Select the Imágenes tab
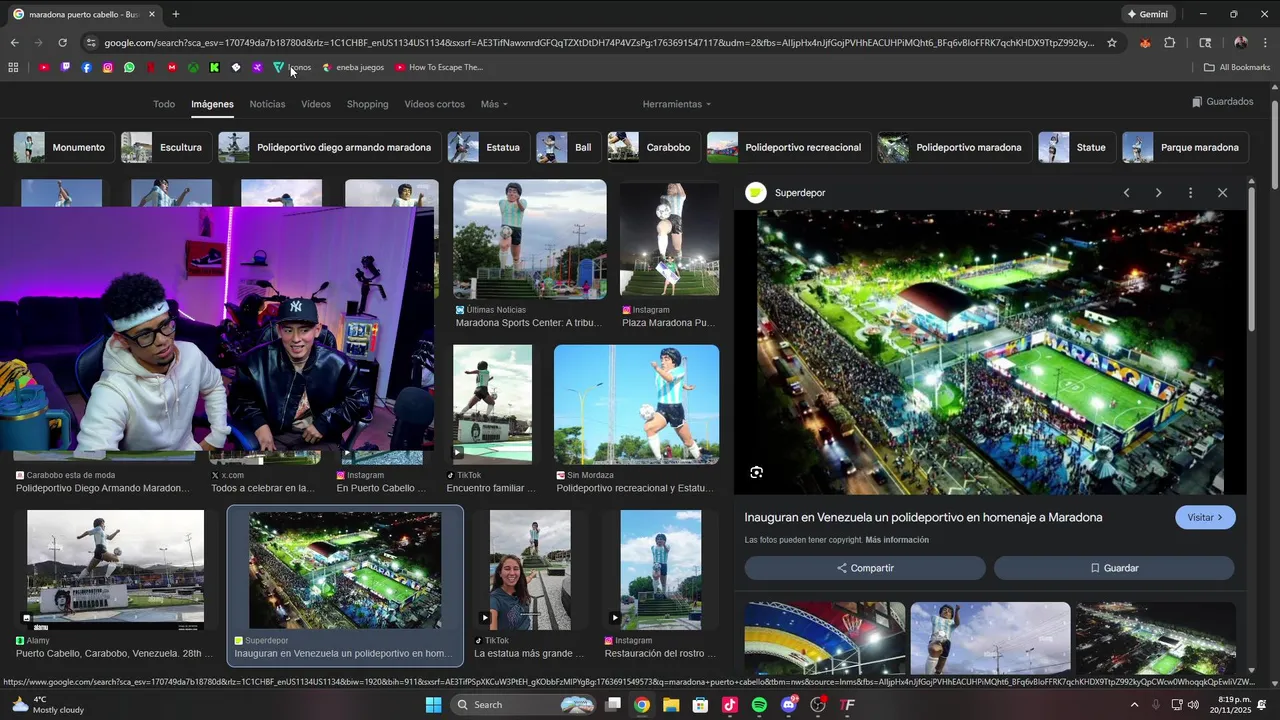This screenshot has height=720, width=1280. coord(212,104)
